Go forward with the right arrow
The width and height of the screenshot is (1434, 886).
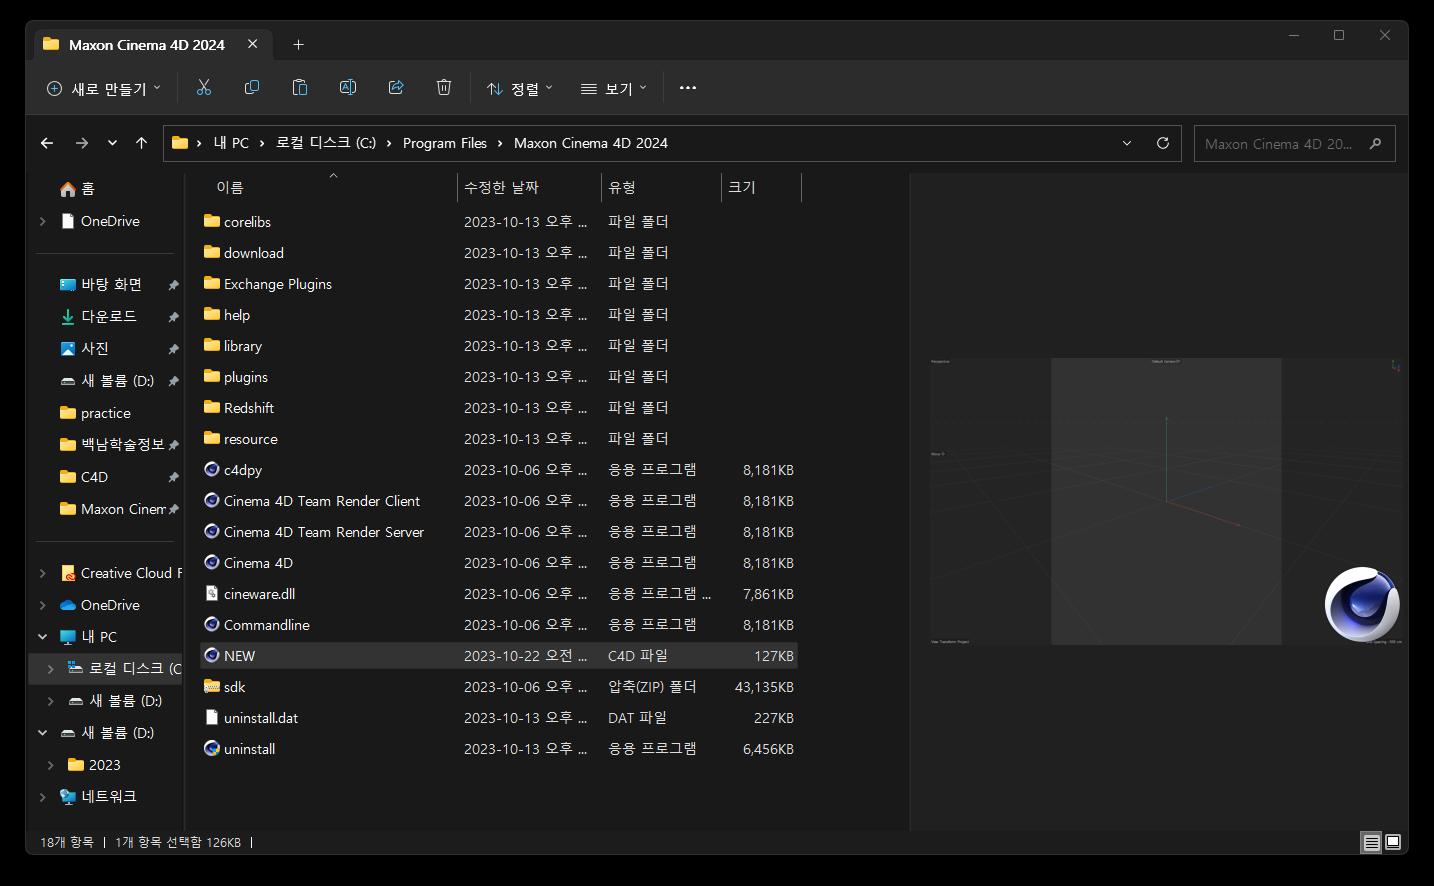[x=82, y=143]
